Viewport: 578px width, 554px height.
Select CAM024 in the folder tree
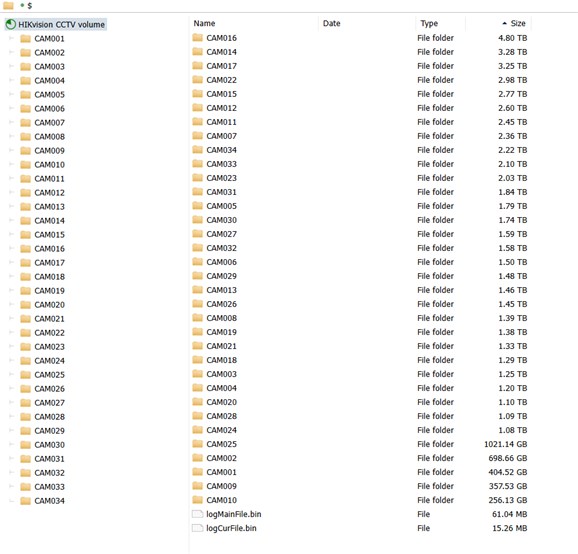(49, 360)
